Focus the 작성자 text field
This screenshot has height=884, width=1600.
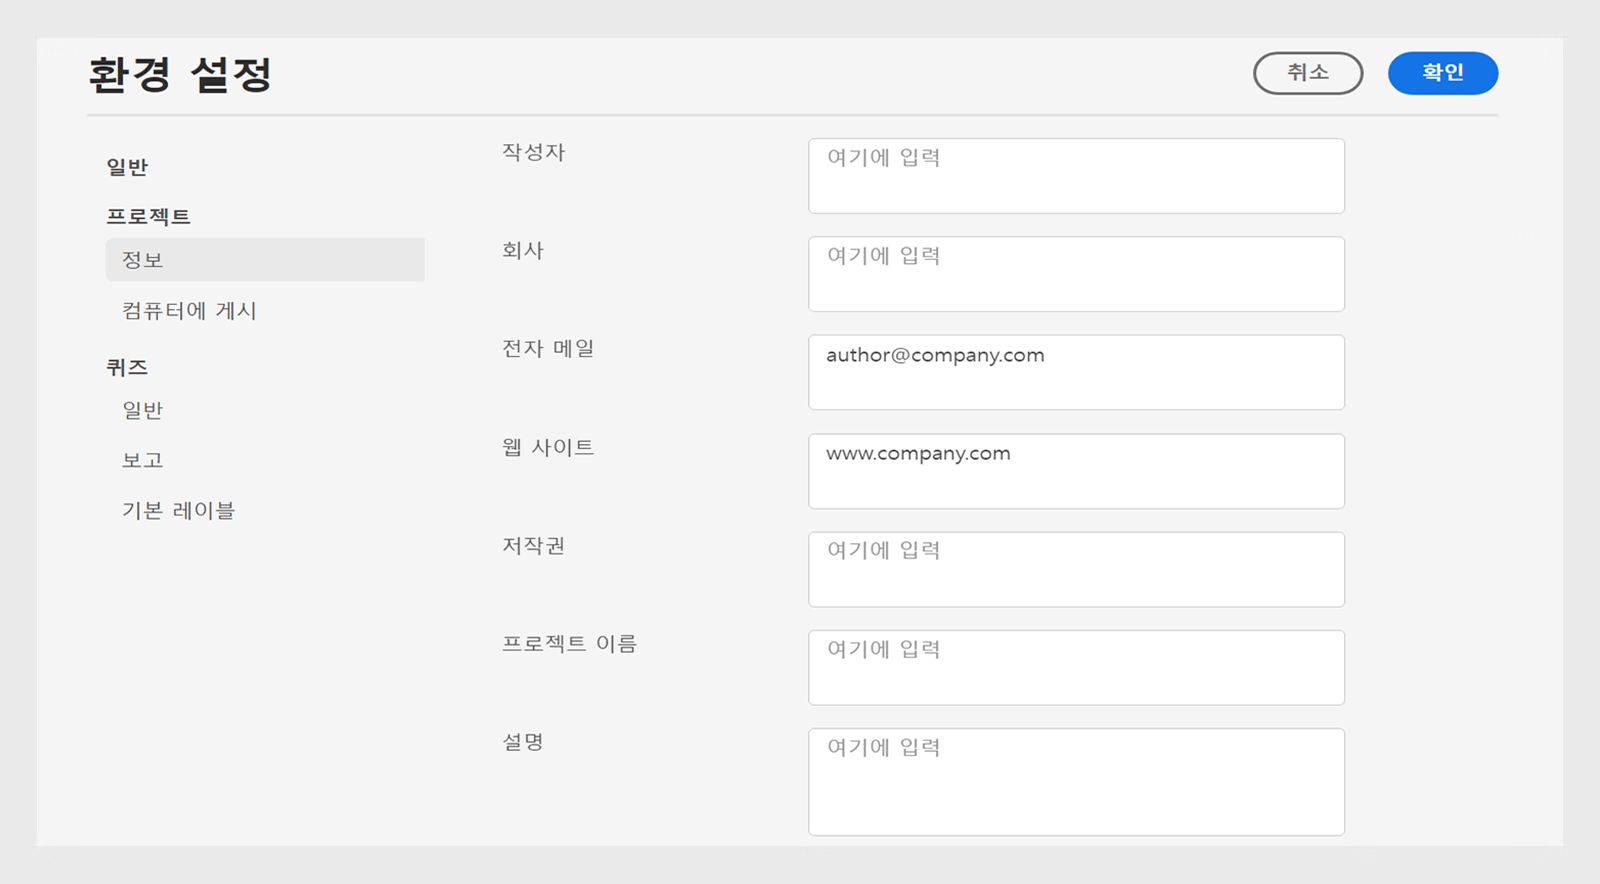pyautogui.click(x=1075, y=176)
